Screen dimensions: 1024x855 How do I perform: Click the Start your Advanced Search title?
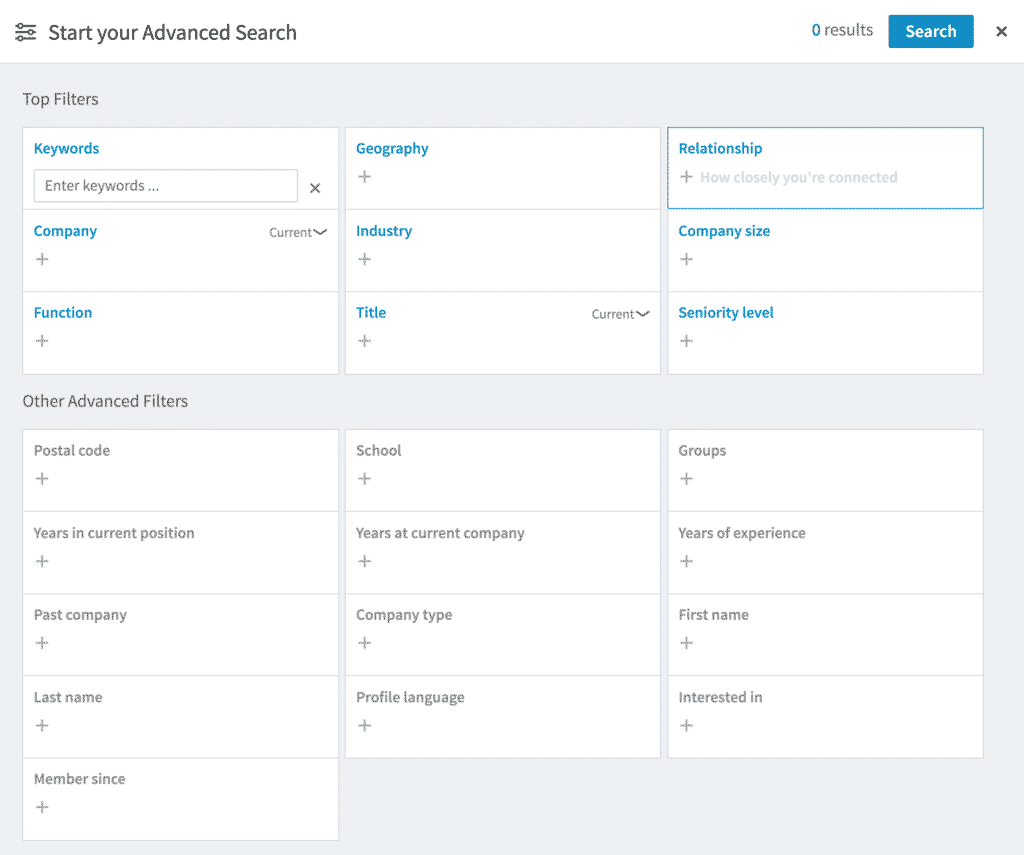point(172,33)
